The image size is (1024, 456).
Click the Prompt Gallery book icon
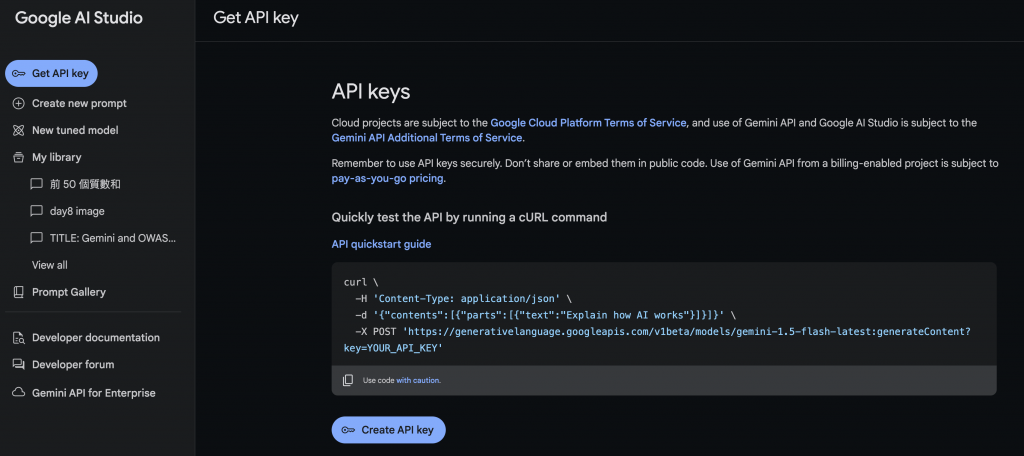coord(18,292)
